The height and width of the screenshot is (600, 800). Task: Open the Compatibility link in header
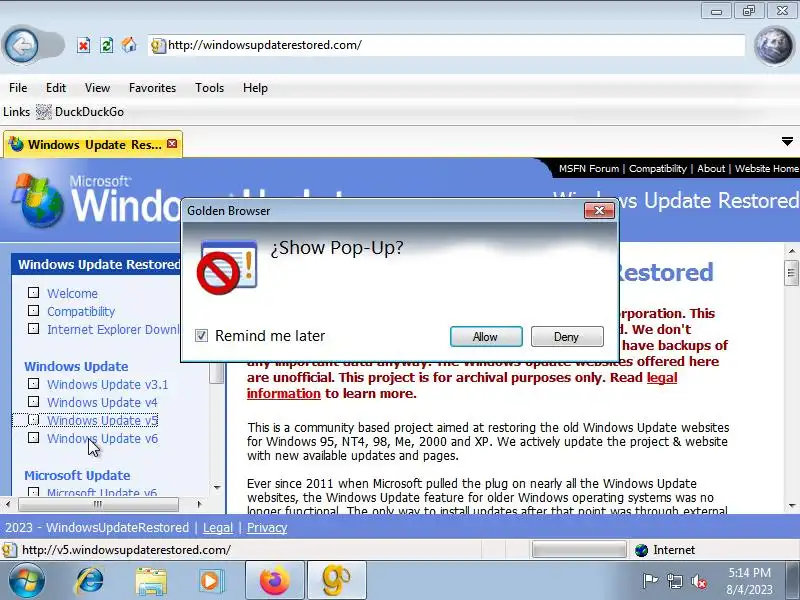tap(658, 169)
